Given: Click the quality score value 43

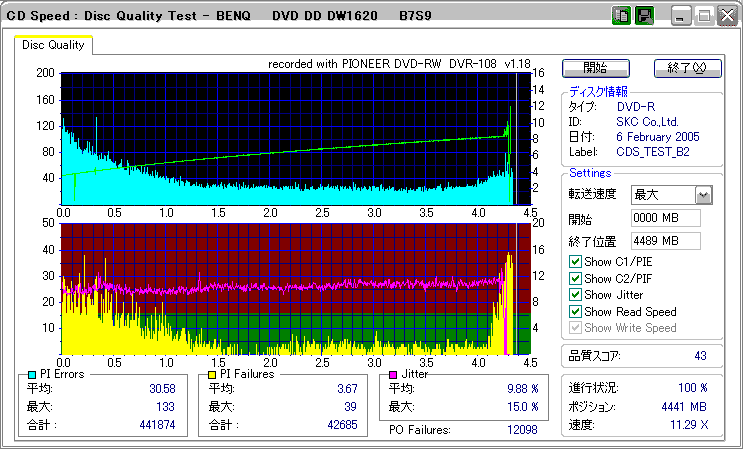Looking at the screenshot, I should coord(700,356).
